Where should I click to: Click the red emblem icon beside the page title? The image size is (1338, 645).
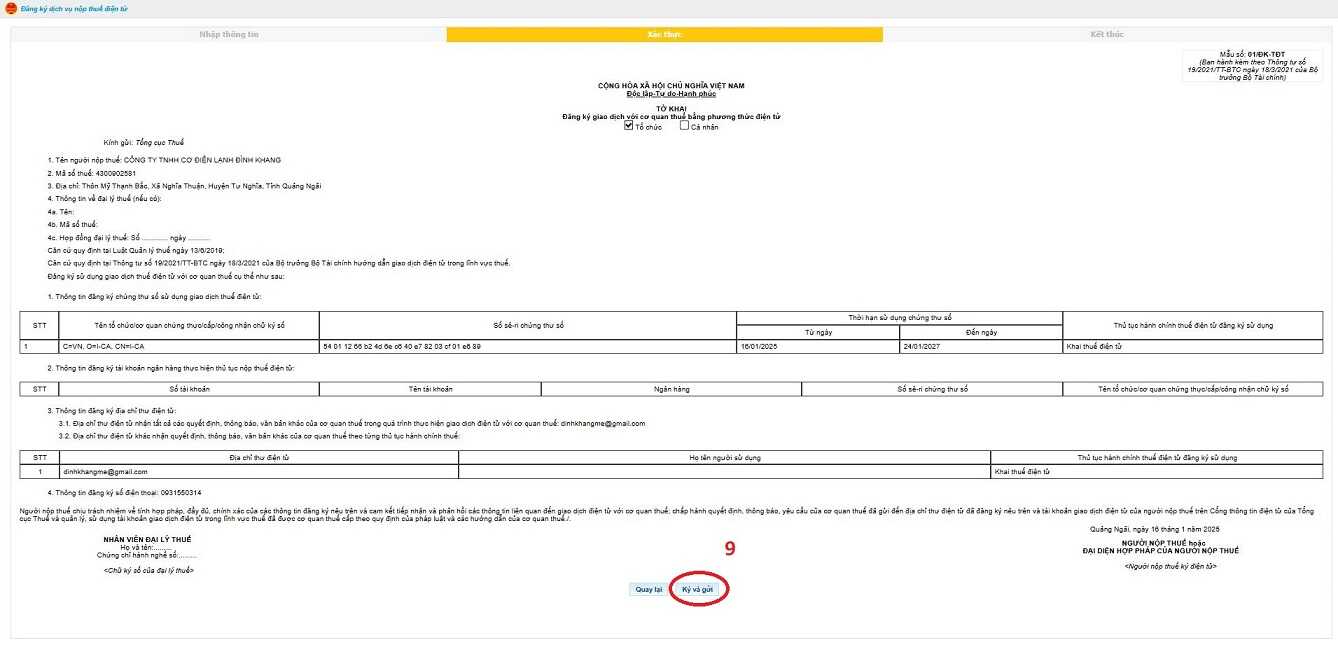tap(11, 8)
